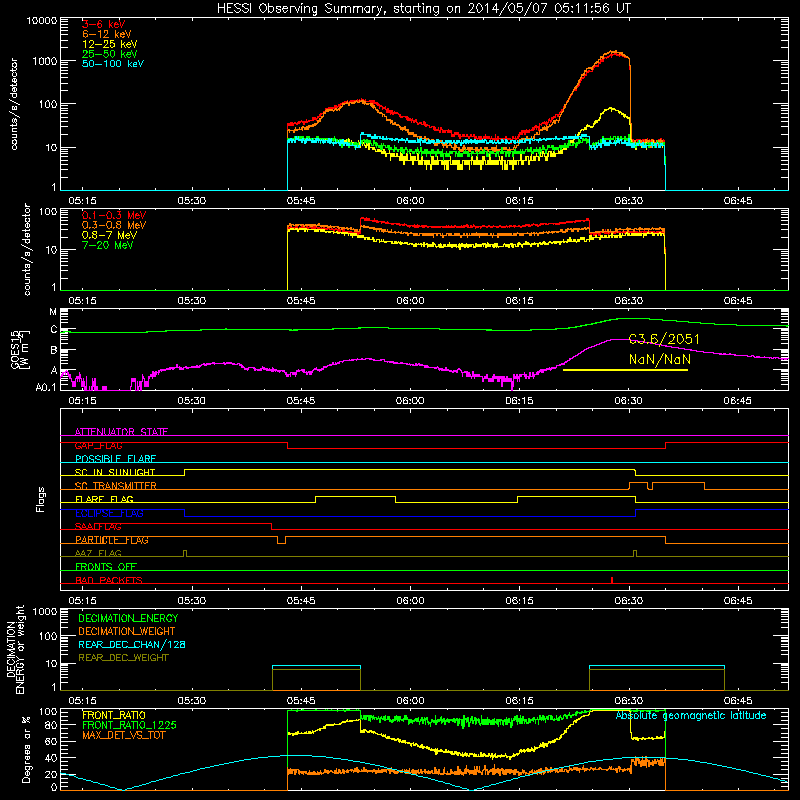
Task: Select the REAR_DEC_CHAN/128 legend label
Action: 132,645
